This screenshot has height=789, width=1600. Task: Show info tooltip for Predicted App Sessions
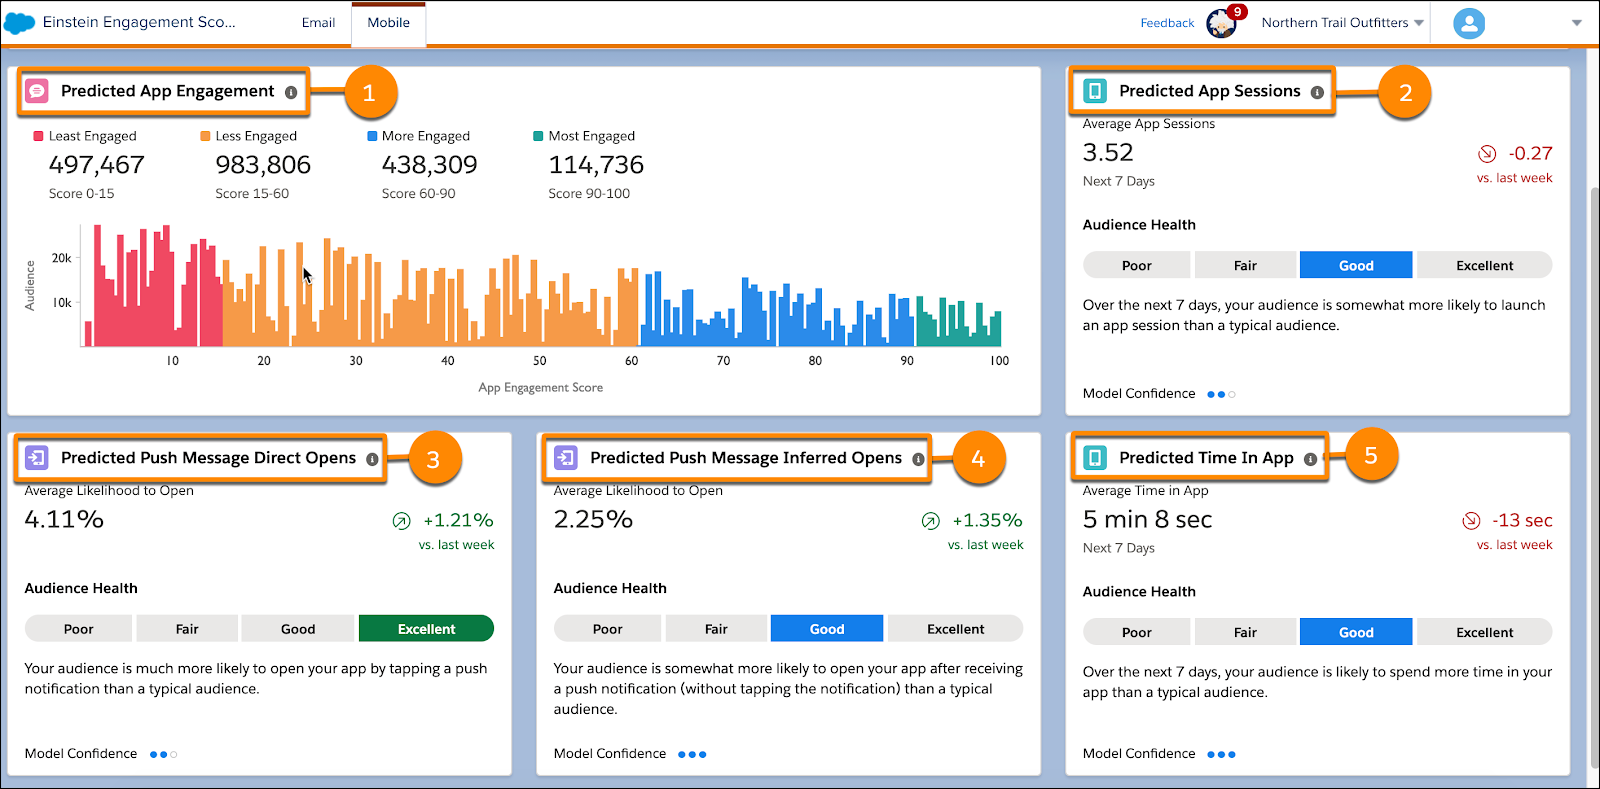click(x=1317, y=92)
